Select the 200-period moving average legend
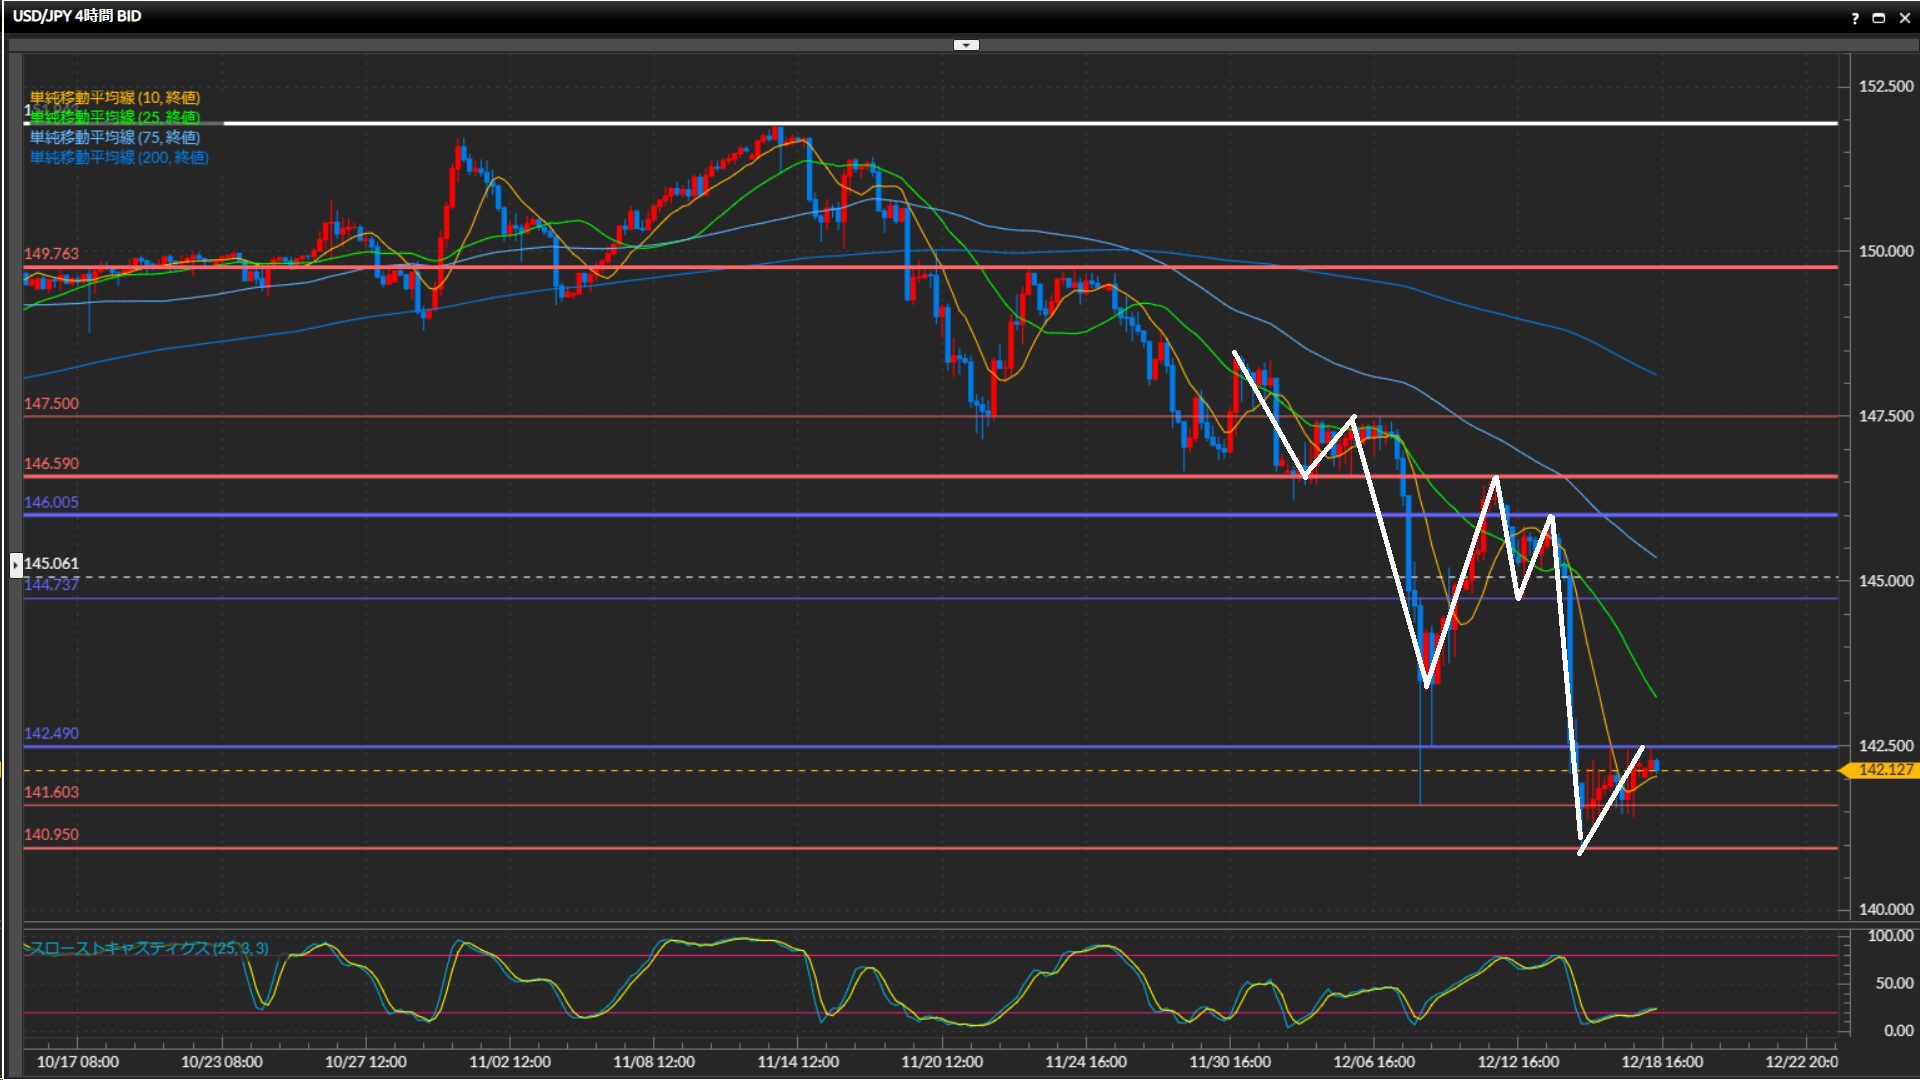 tap(119, 157)
